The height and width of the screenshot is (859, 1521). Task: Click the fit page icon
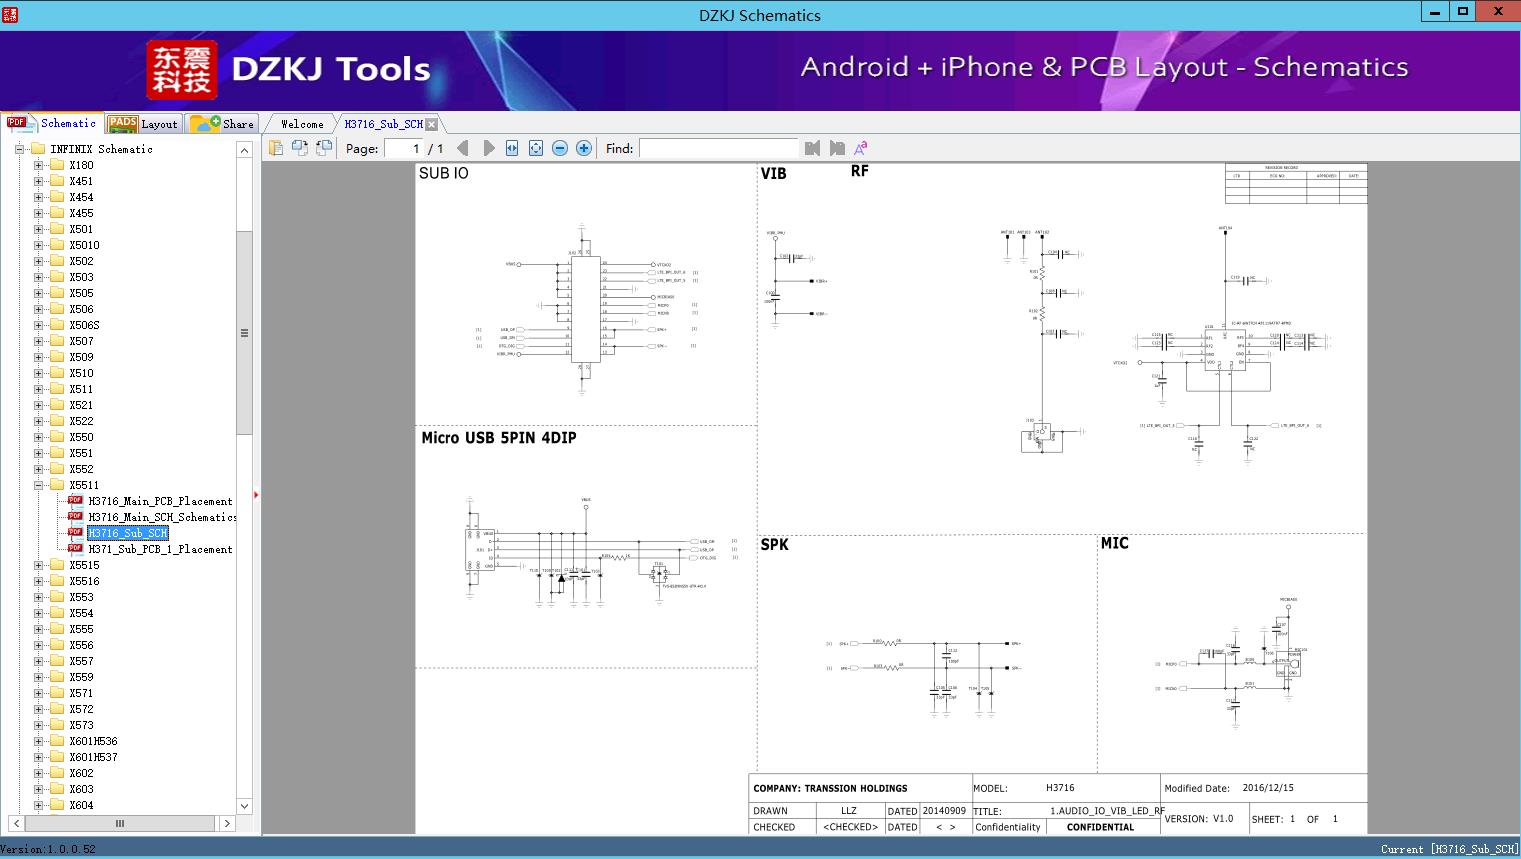click(x=536, y=148)
